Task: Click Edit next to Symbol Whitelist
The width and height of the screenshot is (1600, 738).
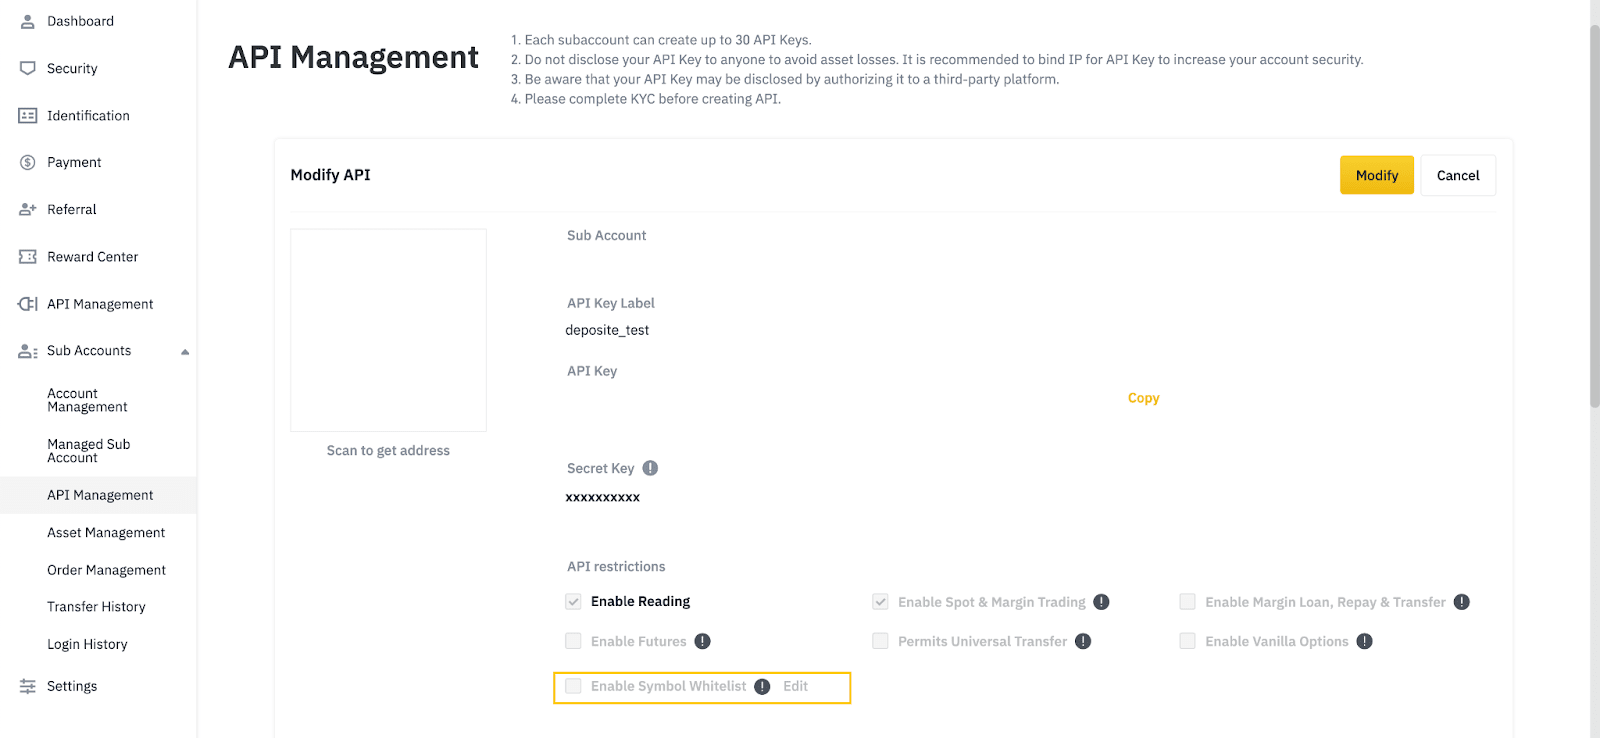Action: click(x=795, y=686)
